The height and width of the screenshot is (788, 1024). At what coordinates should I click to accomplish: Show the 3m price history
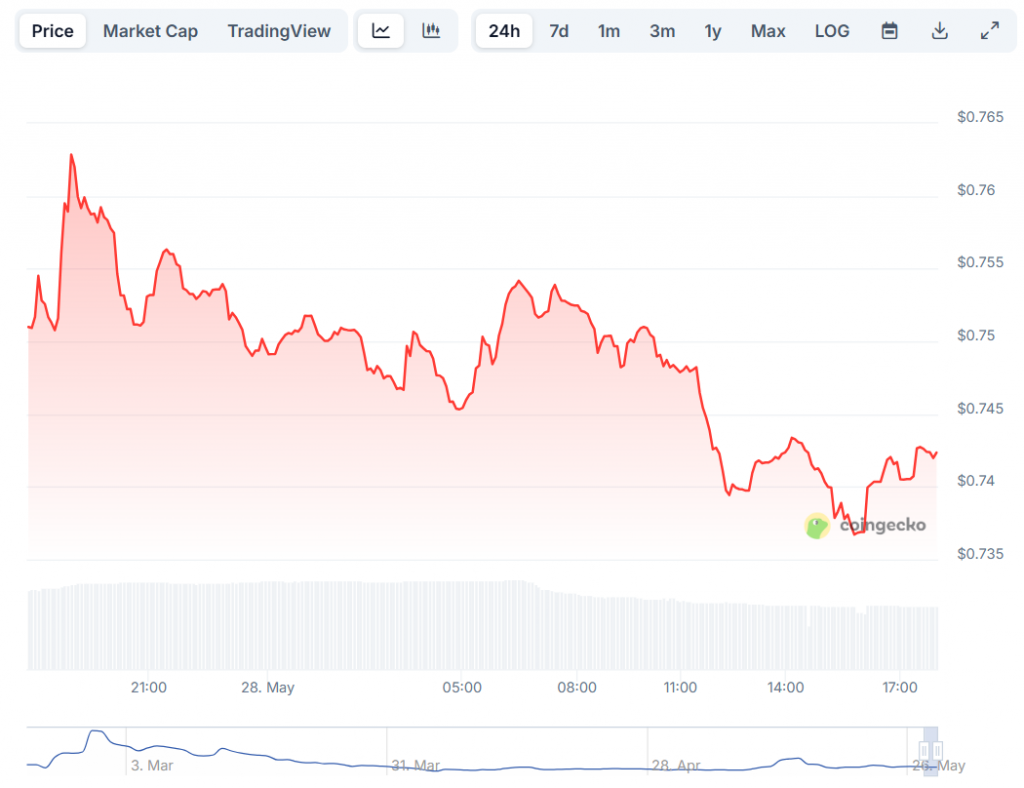[661, 31]
